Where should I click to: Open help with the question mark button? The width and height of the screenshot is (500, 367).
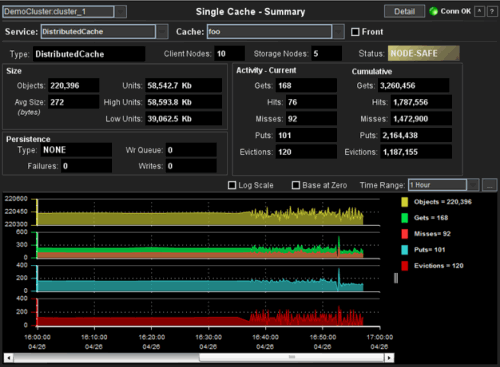(x=492, y=11)
